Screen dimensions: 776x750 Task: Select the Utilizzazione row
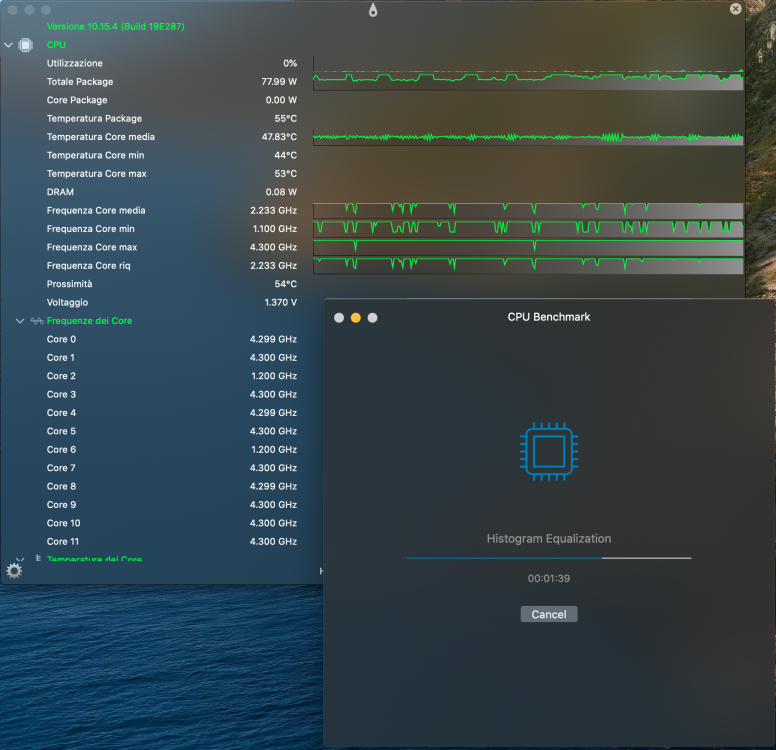(172, 63)
